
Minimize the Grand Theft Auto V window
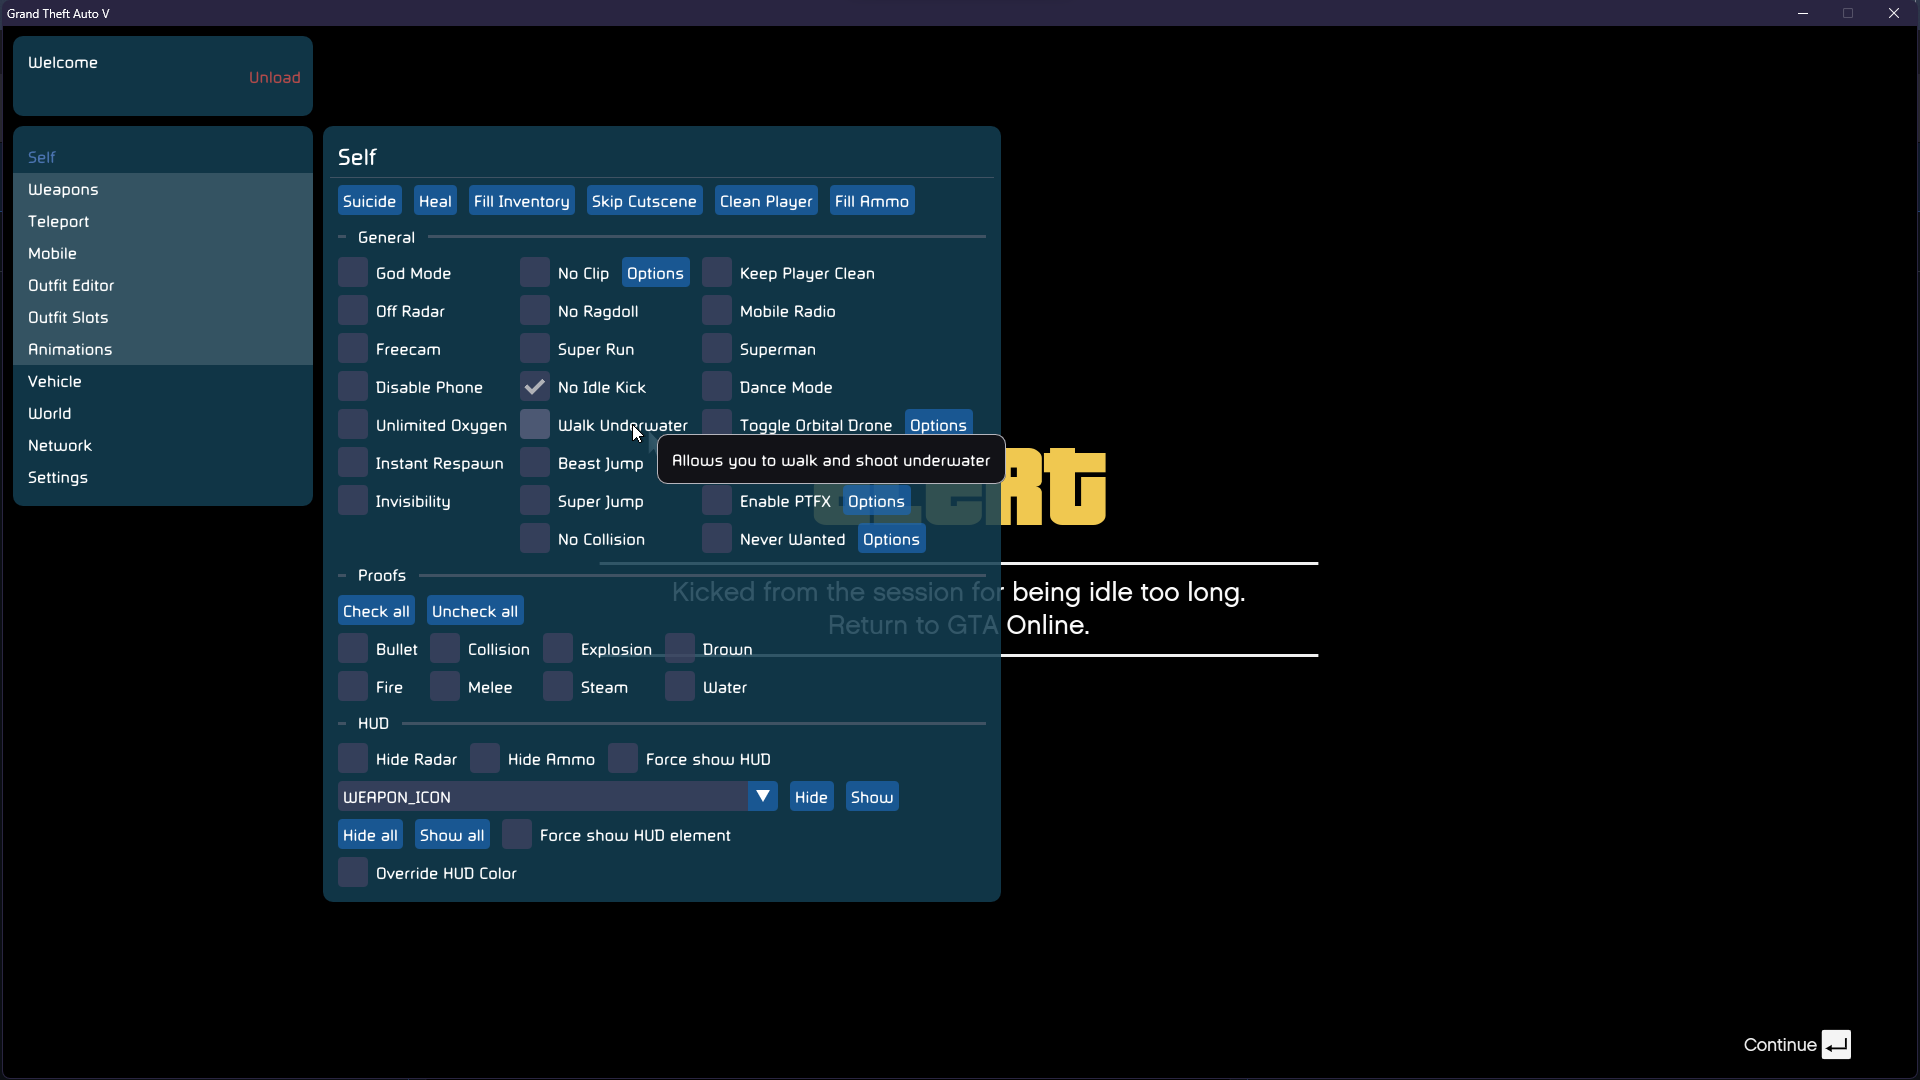tap(1803, 13)
